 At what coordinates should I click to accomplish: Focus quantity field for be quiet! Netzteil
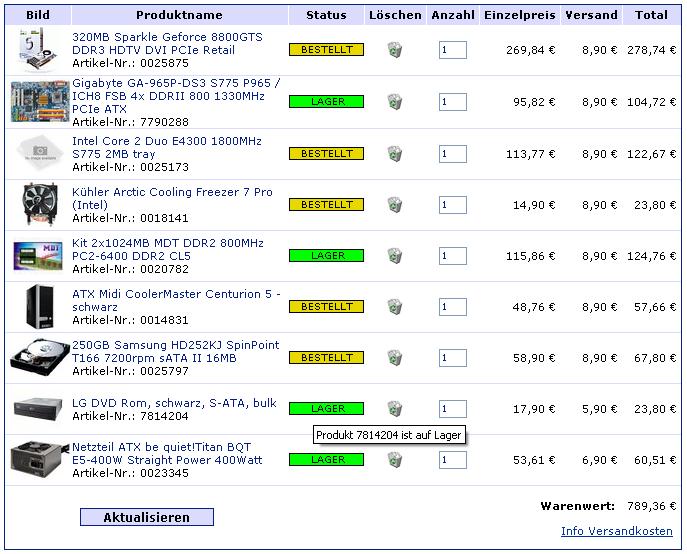pyautogui.click(x=453, y=460)
